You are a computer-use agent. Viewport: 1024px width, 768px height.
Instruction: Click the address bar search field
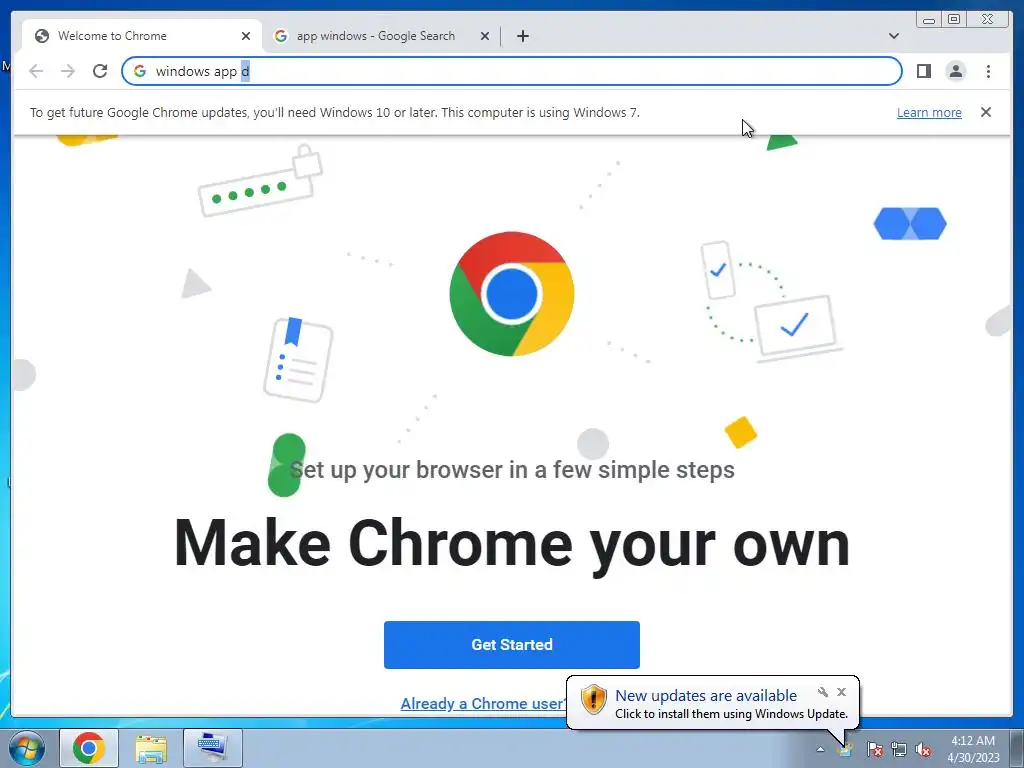point(511,71)
